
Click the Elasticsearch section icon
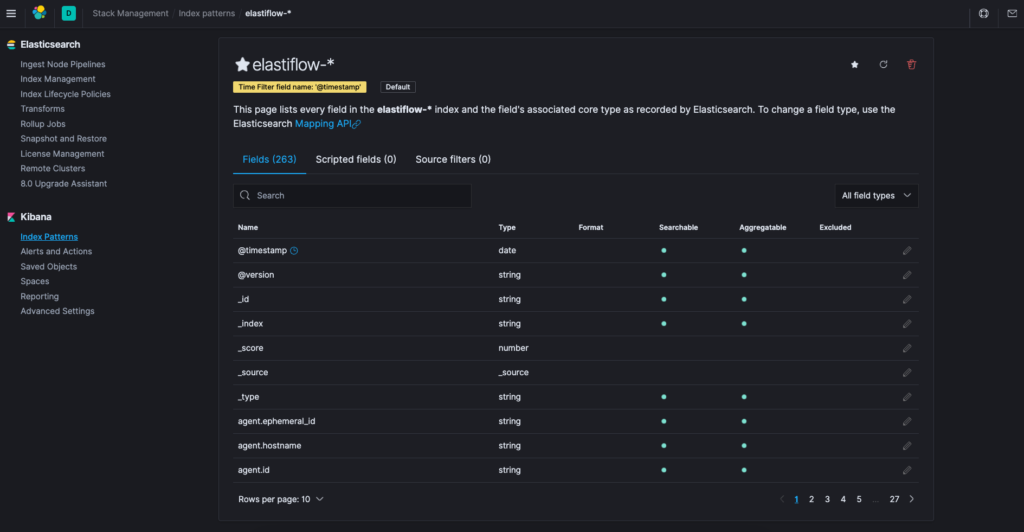(x=11, y=44)
